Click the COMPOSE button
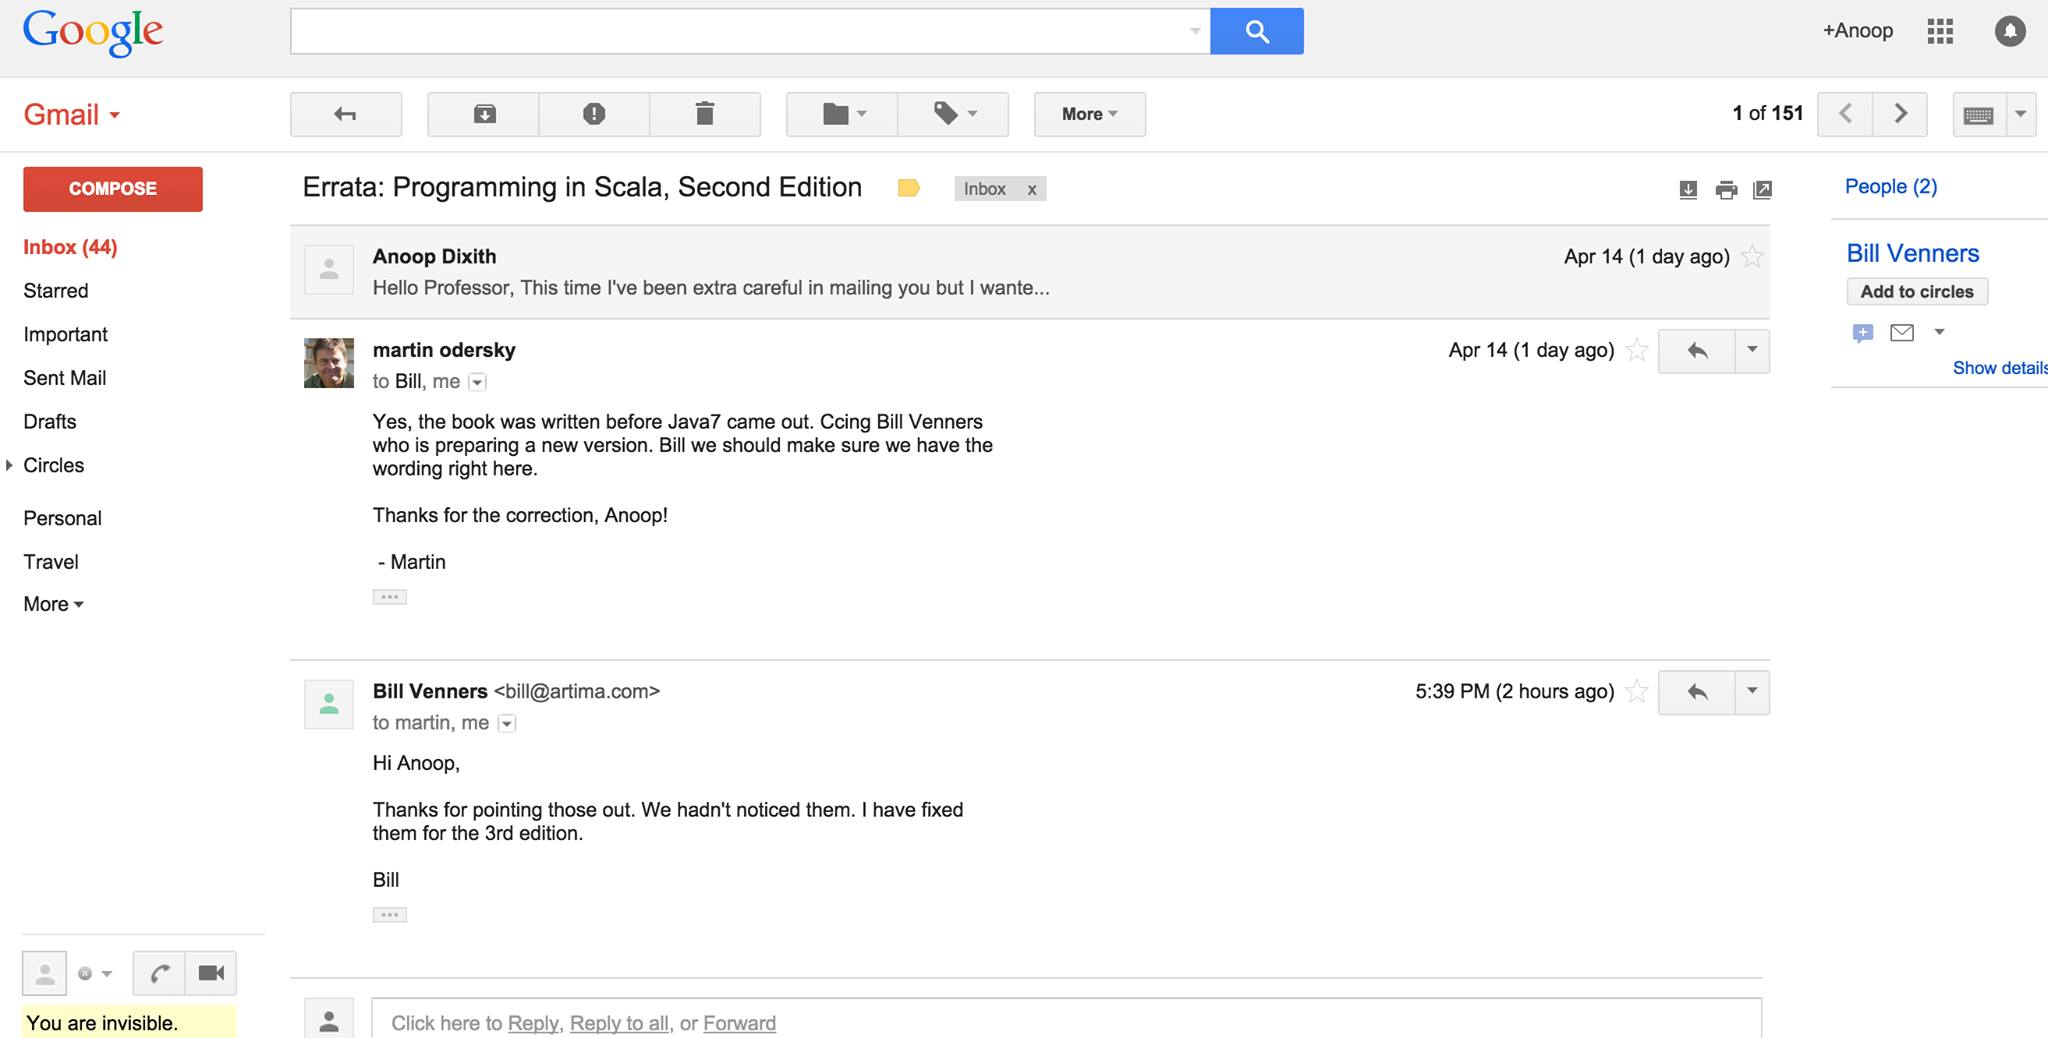2048x1038 pixels. pos(113,189)
